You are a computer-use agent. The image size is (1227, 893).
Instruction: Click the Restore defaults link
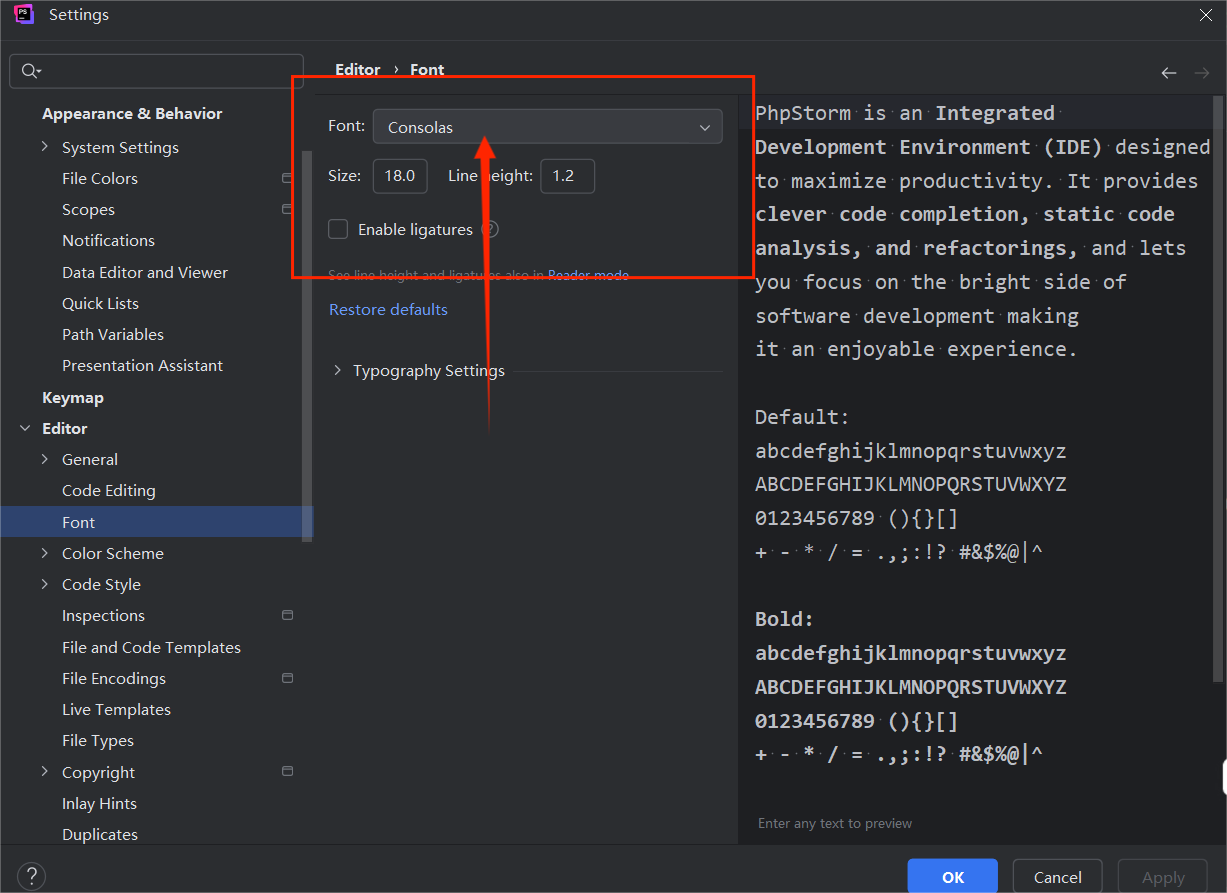tap(388, 309)
